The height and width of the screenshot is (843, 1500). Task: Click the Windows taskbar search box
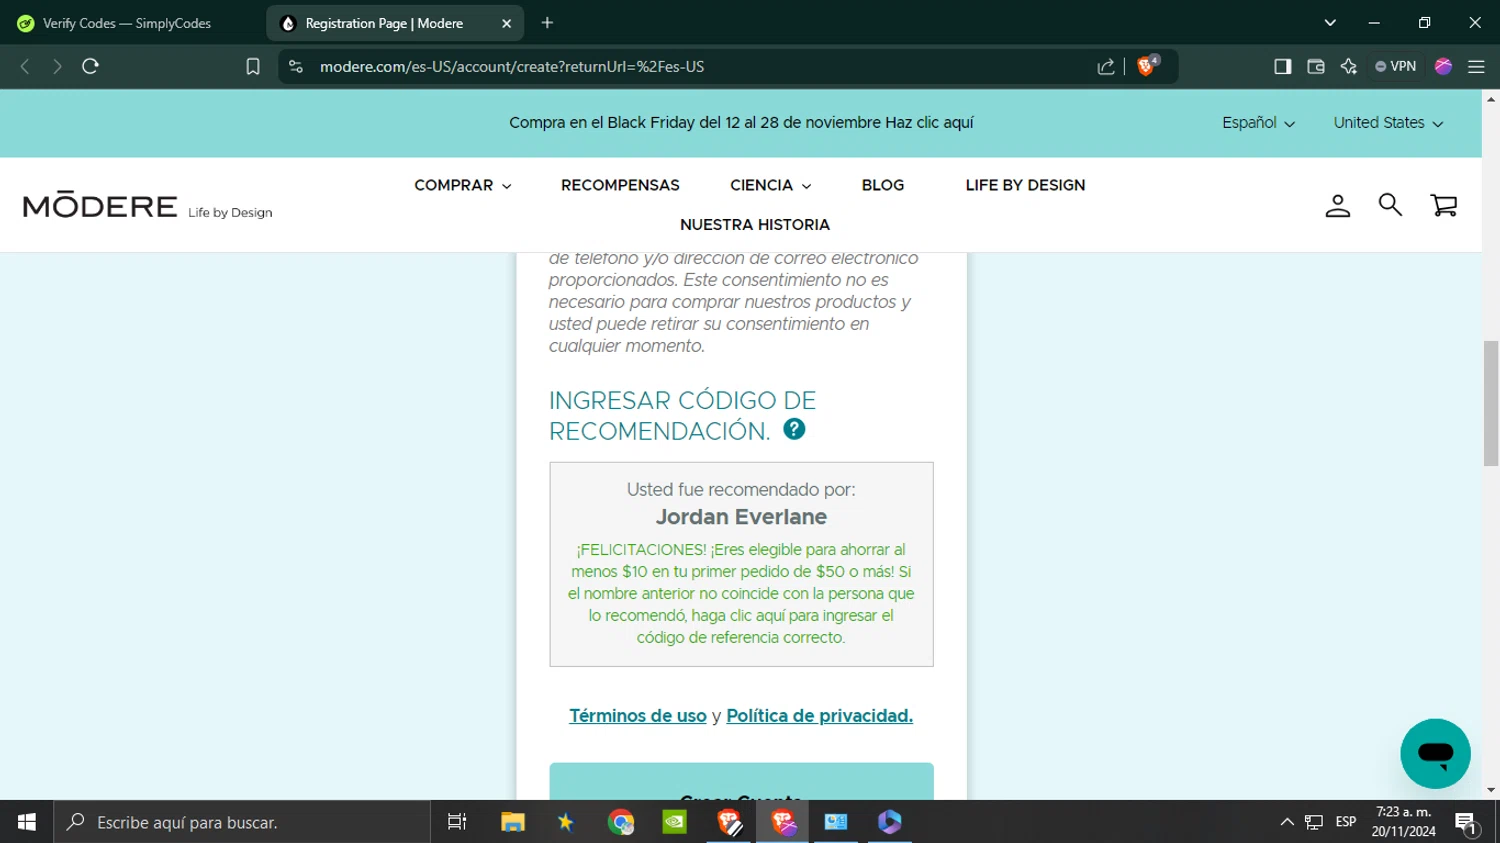(x=243, y=822)
